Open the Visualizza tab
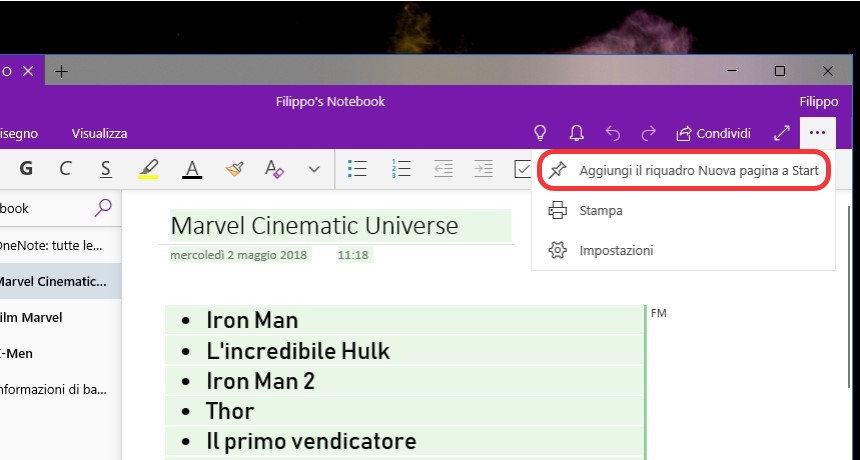860x460 pixels. tap(99, 134)
